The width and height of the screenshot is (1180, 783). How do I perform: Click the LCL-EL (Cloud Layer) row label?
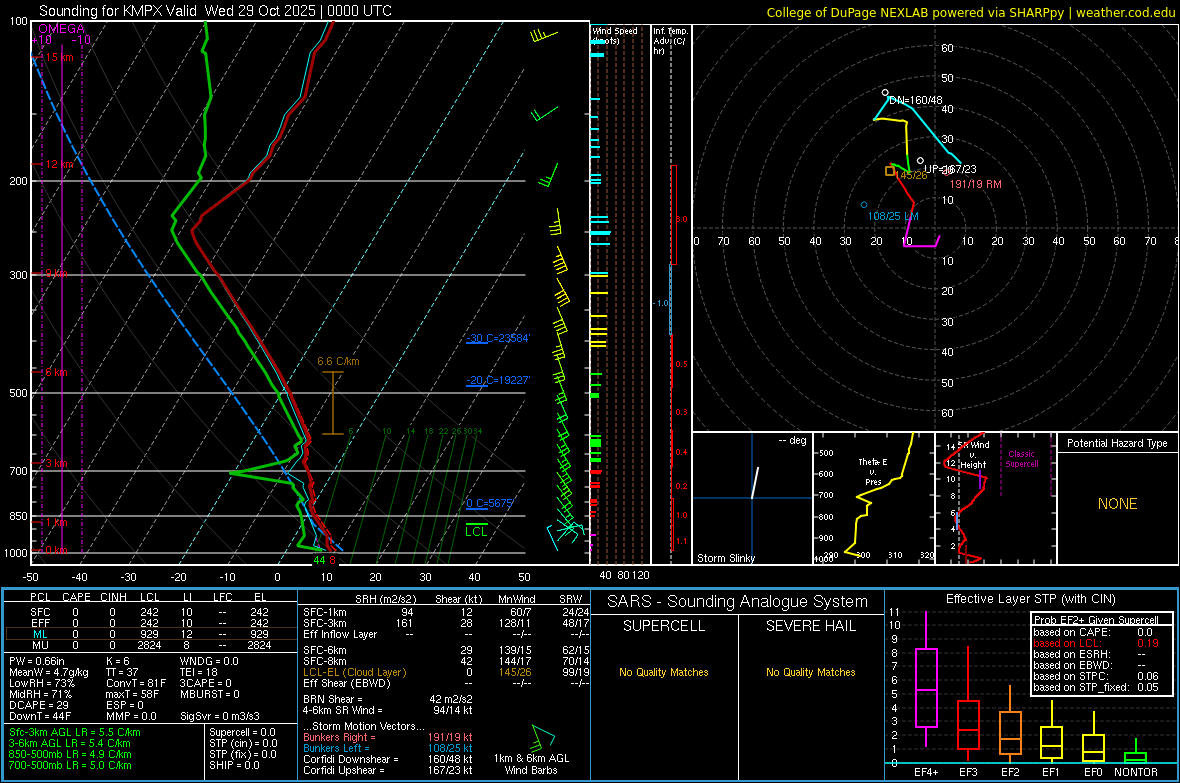354,672
